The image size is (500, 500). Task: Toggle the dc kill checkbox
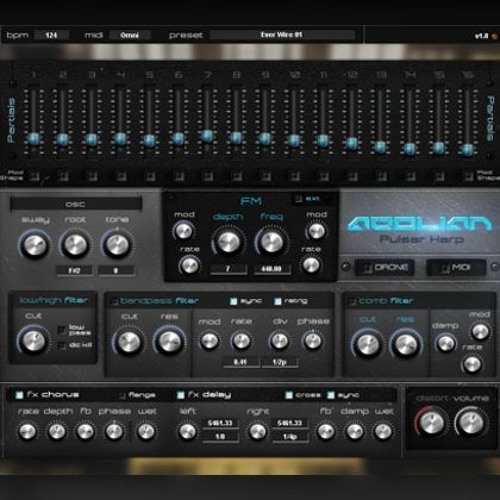[x=62, y=345]
